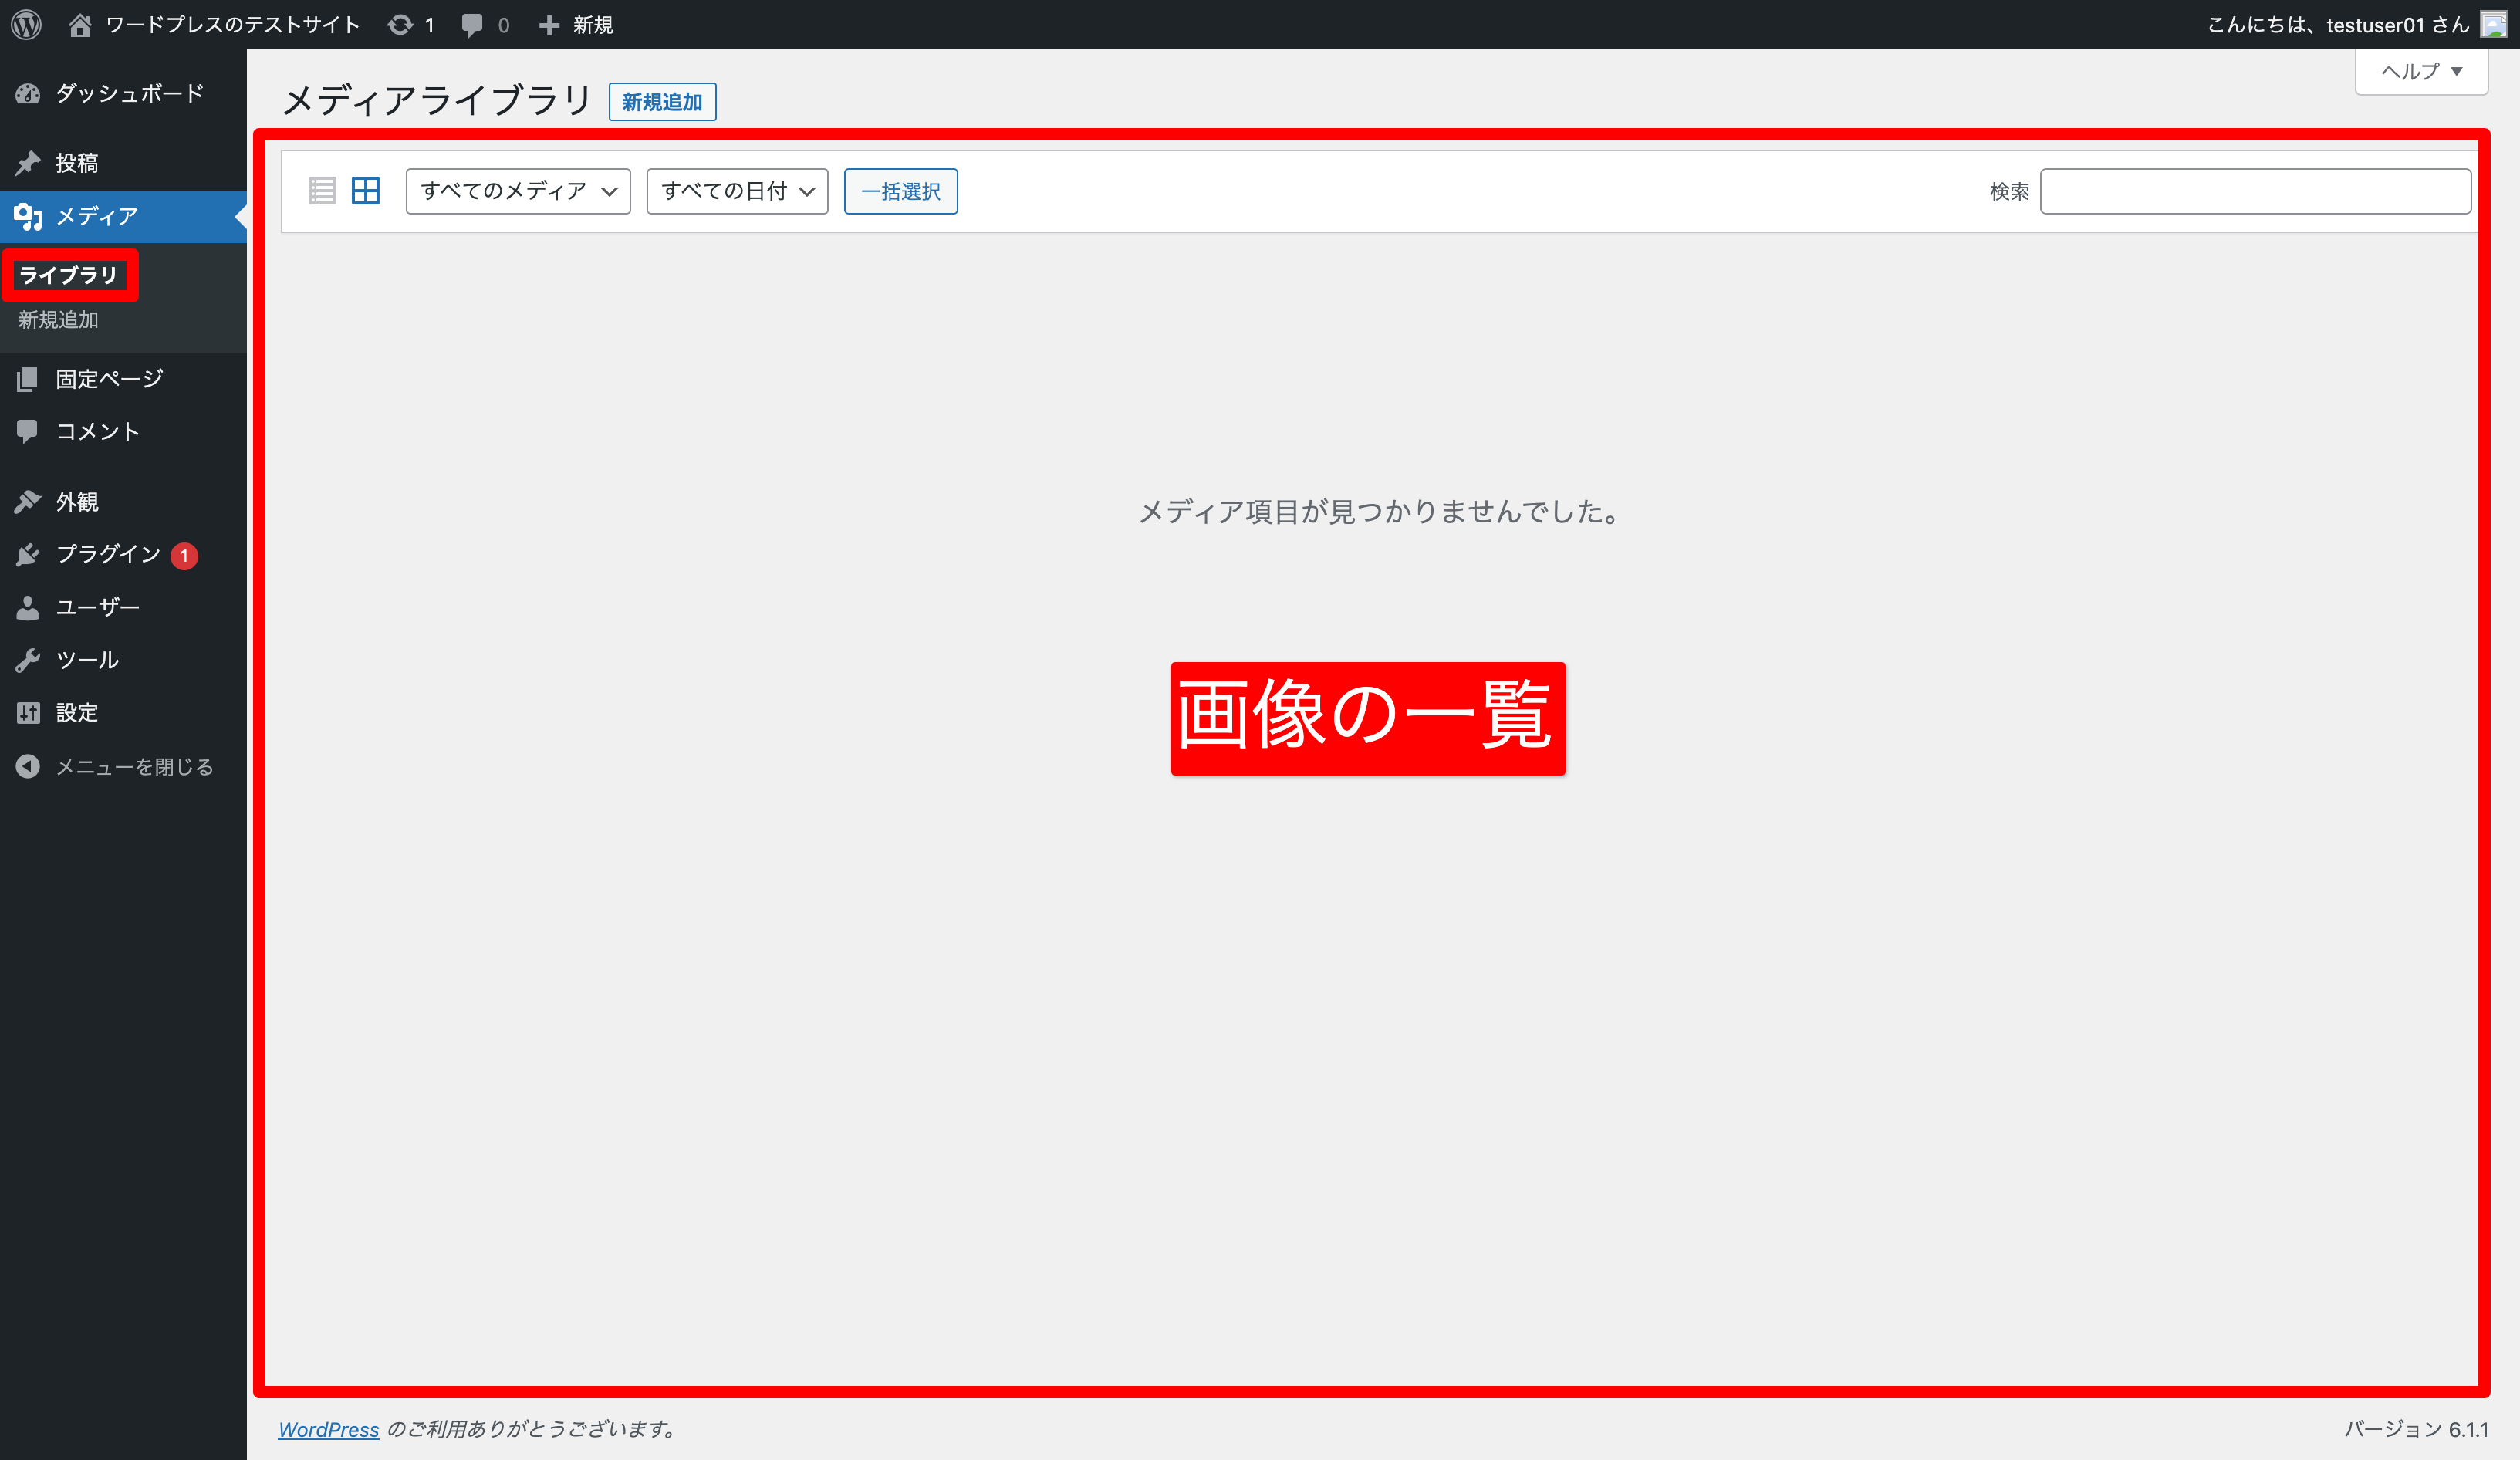The image size is (2520, 1460).
Task: Open the メディア menu item
Action: 123,216
